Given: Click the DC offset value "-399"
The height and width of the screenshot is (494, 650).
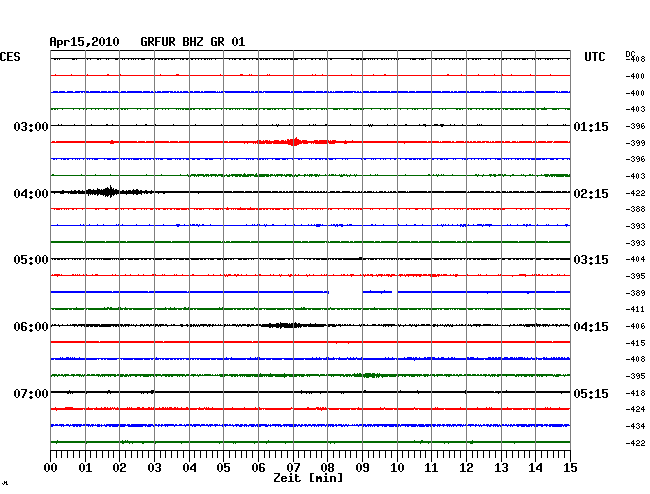Looking at the screenshot, I should coord(635,143).
